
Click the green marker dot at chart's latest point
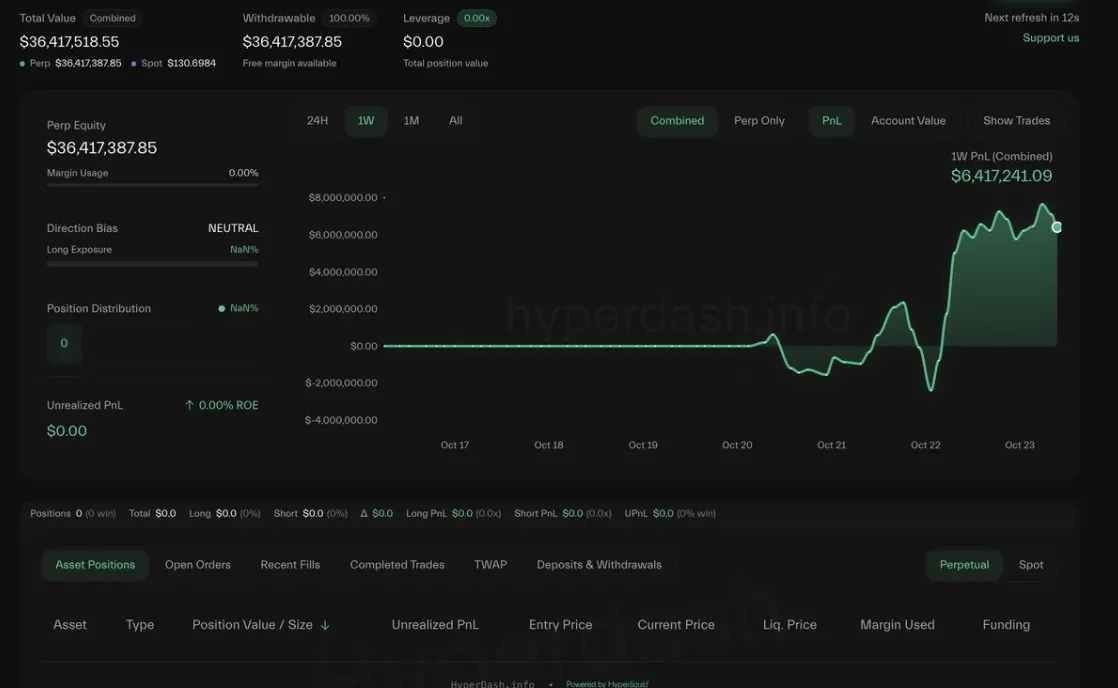tap(1057, 226)
